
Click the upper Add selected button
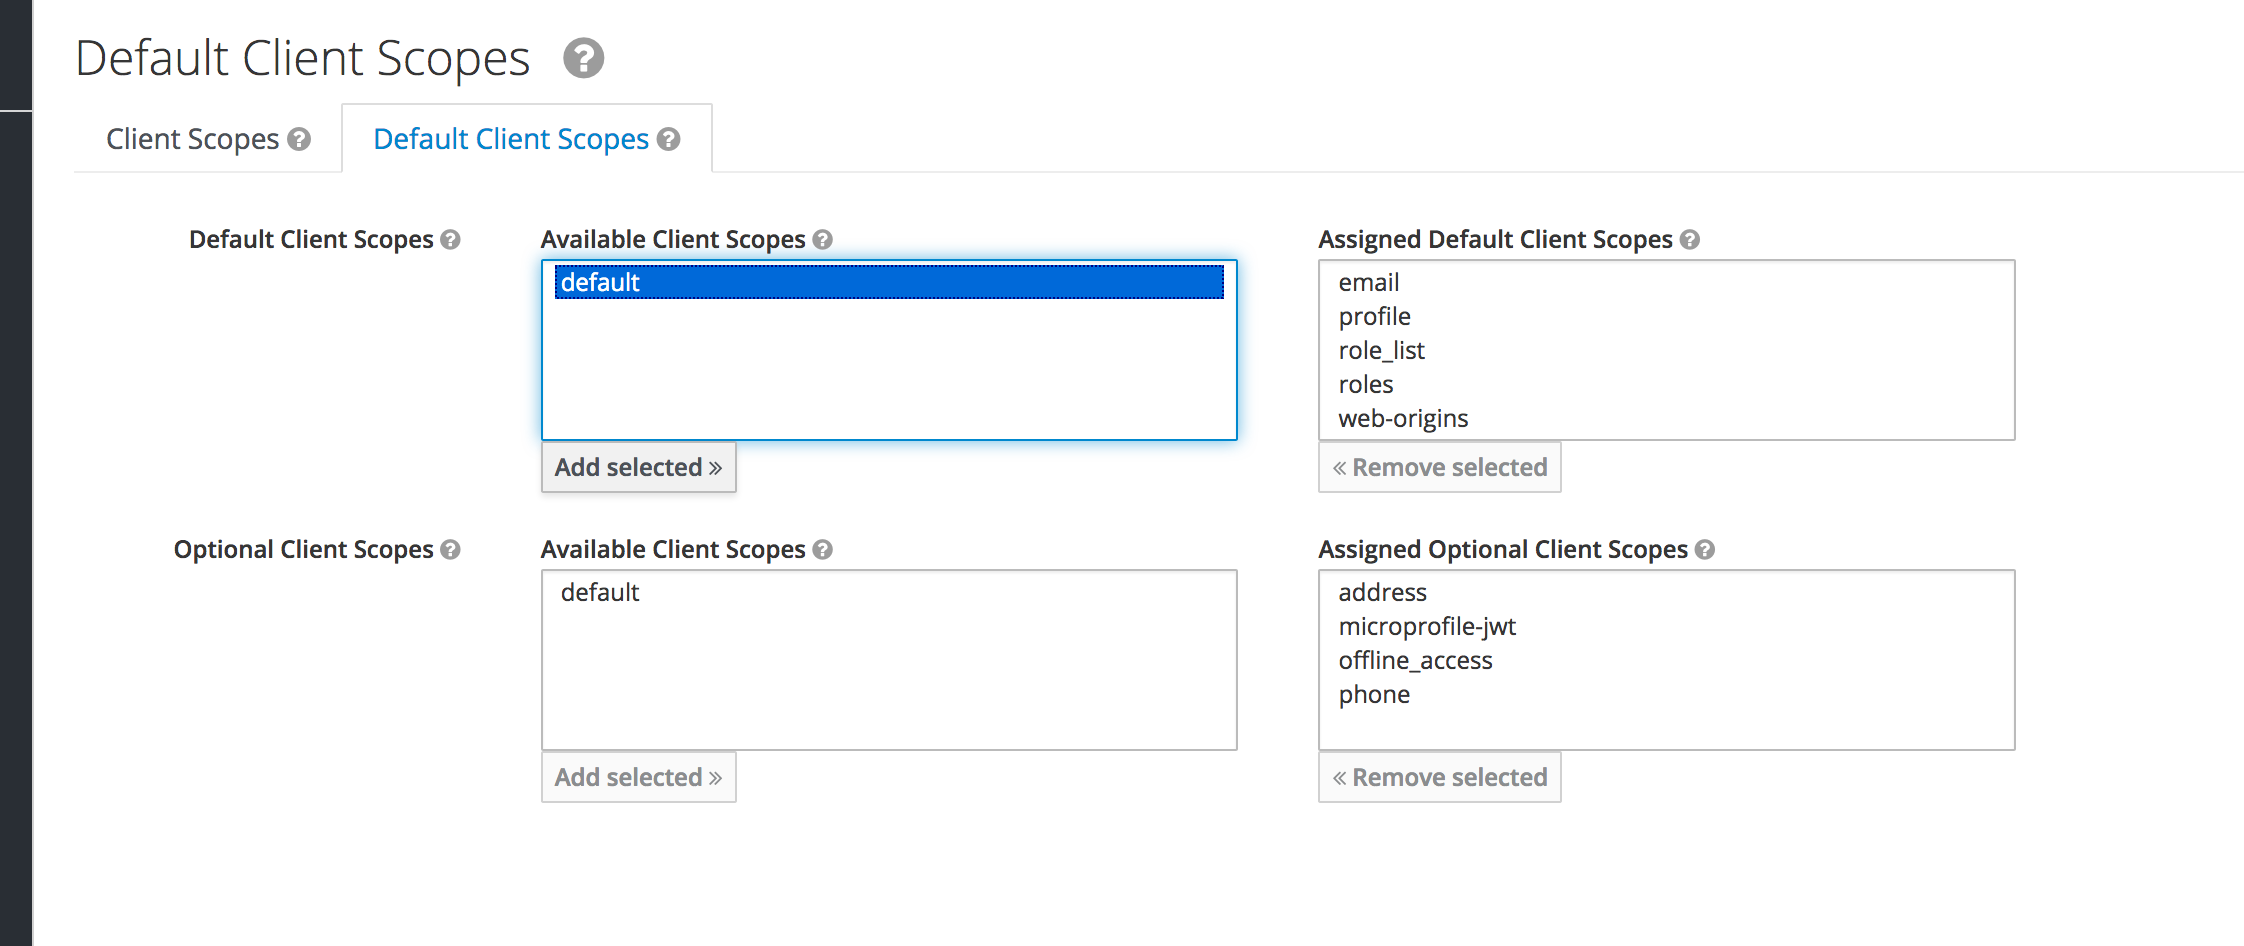(638, 467)
